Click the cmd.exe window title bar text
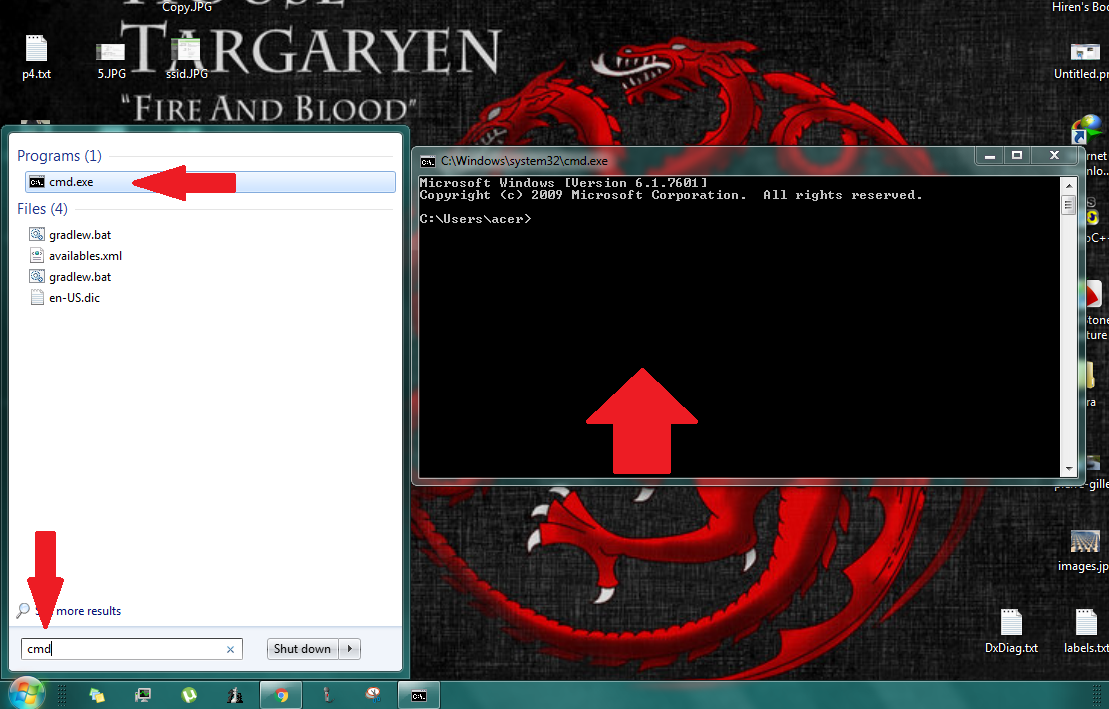This screenshot has height=709, width=1109. tap(524, 161)
